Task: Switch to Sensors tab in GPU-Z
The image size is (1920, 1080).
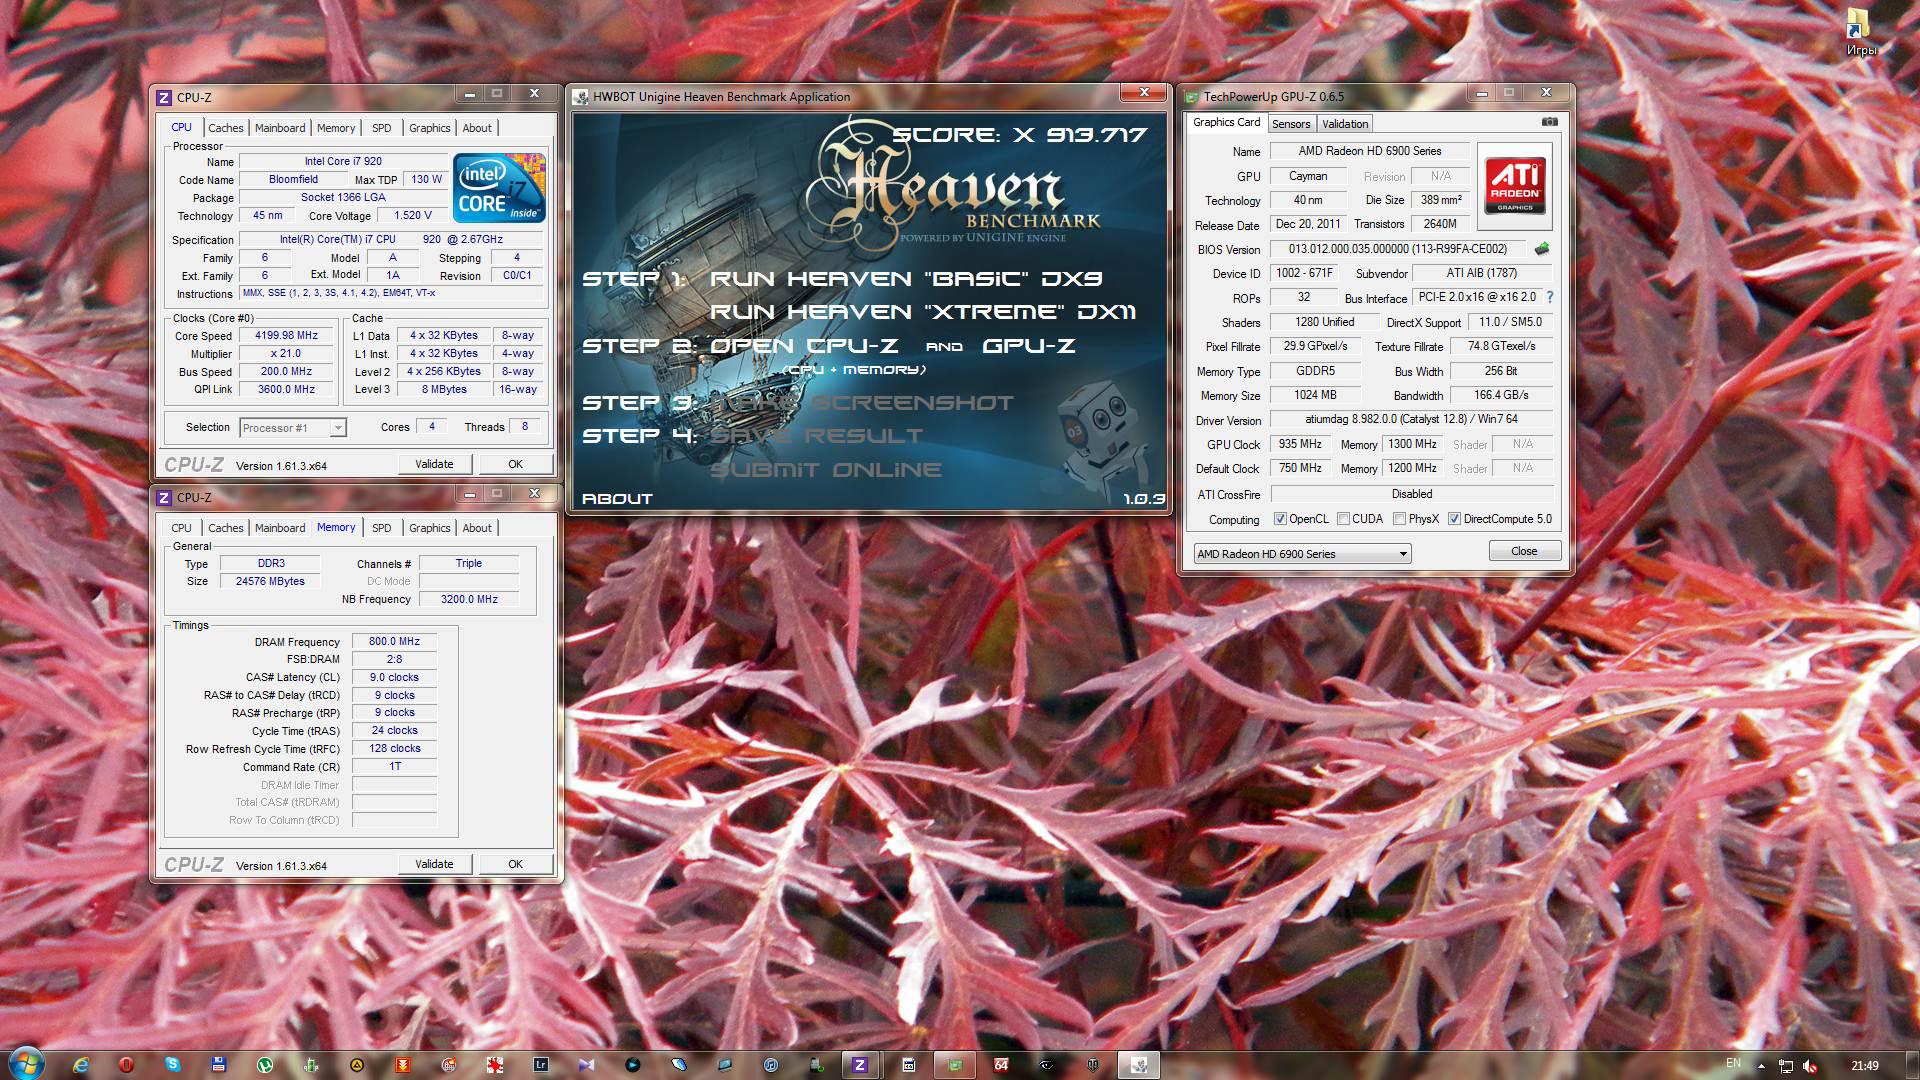Action: pos(1291,124)
